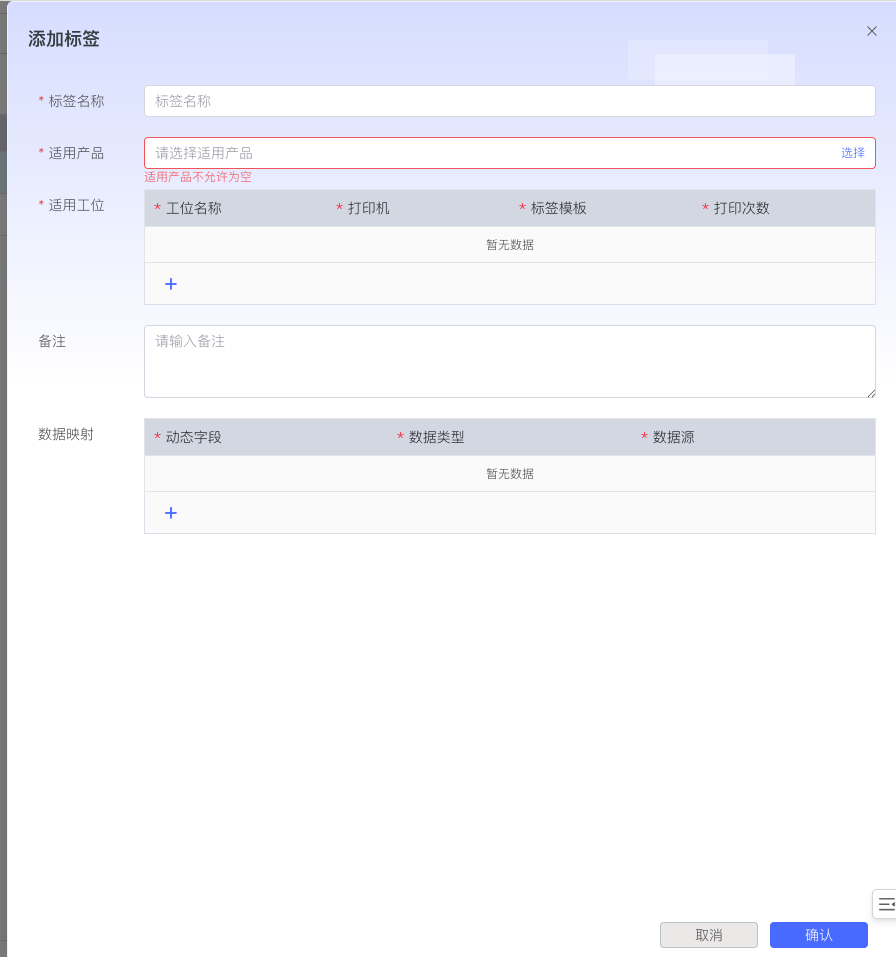This screenshot has height=957, width=896.
Task: Click the 适用产品 input field
Action: (x=490, y=153)
